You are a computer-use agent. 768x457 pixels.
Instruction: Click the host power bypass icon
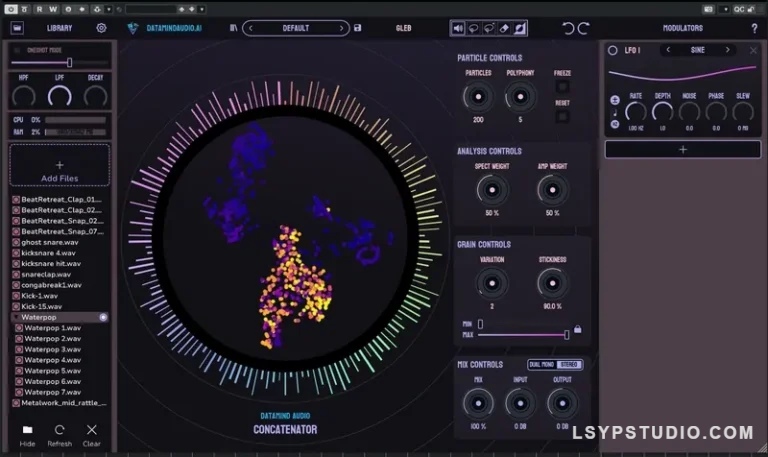click(10, 9)
